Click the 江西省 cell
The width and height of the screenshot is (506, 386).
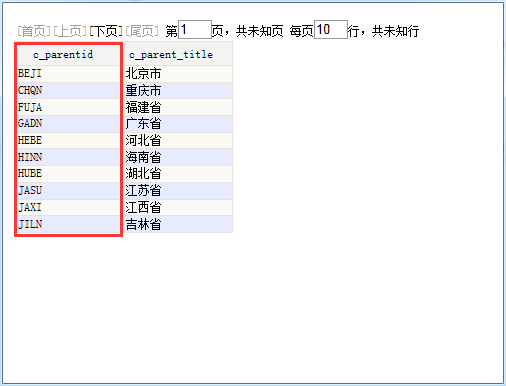pyautogui.click(x=178, y=208)
